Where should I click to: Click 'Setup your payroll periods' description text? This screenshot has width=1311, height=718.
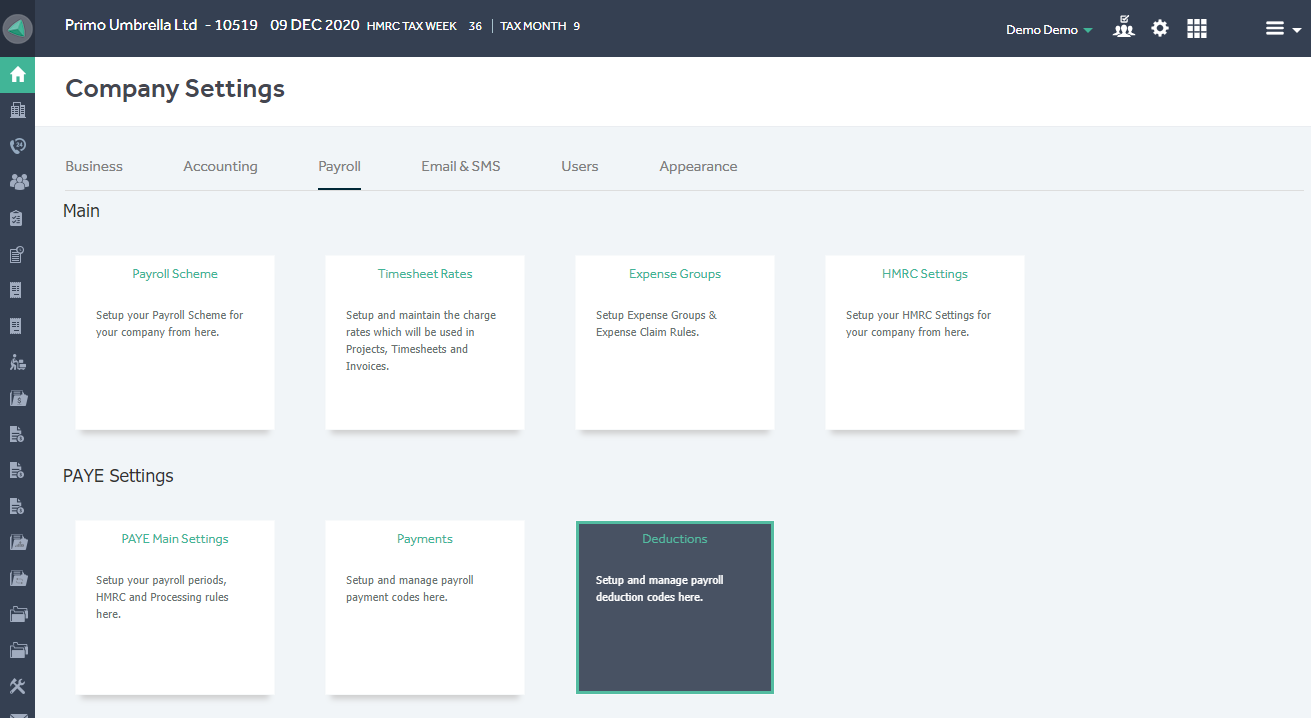pyautogui.click(x=162, y=597)
